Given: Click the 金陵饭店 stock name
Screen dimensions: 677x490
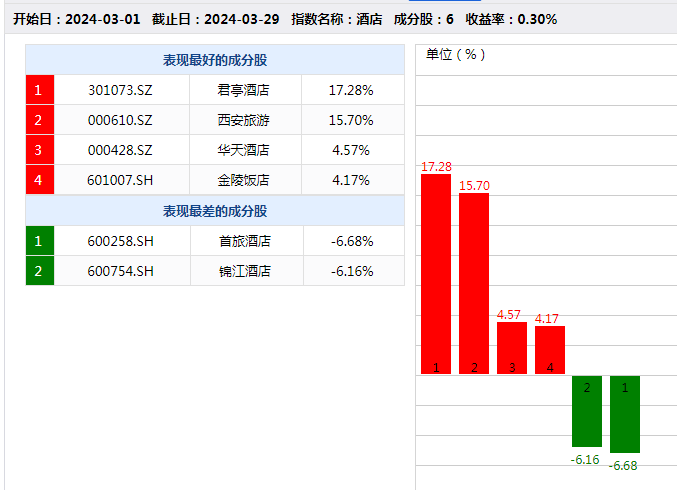Looking at the screenshot, I should 244,180.
